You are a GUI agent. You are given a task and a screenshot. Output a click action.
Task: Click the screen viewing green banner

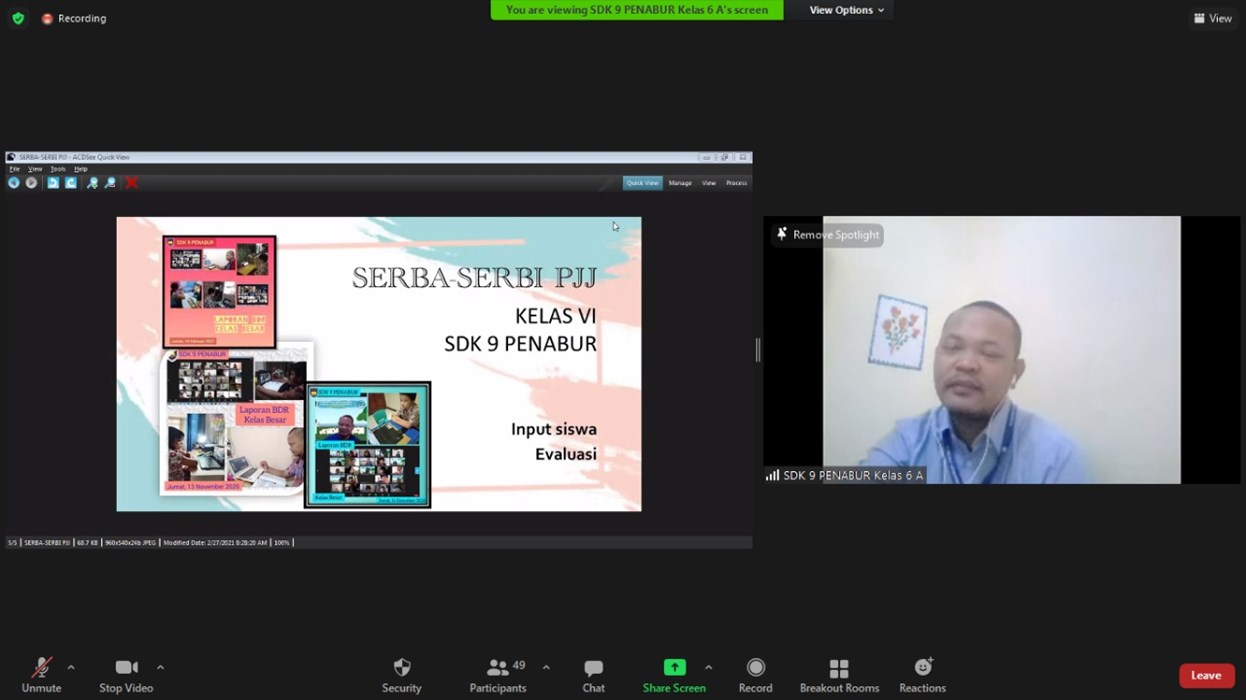click(637, 10)
